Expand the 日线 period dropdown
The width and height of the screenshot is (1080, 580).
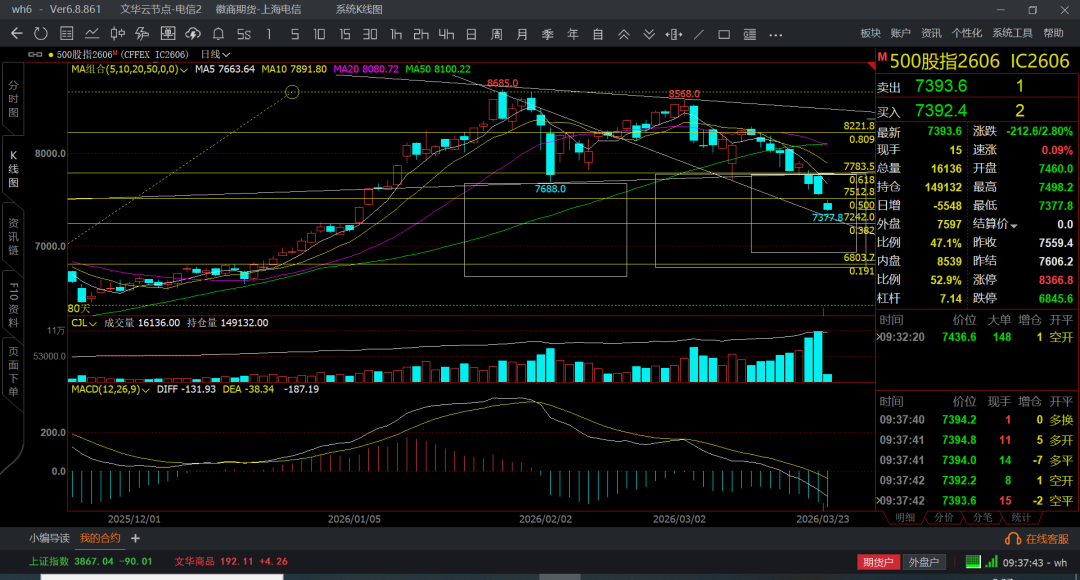coord(215,54)
